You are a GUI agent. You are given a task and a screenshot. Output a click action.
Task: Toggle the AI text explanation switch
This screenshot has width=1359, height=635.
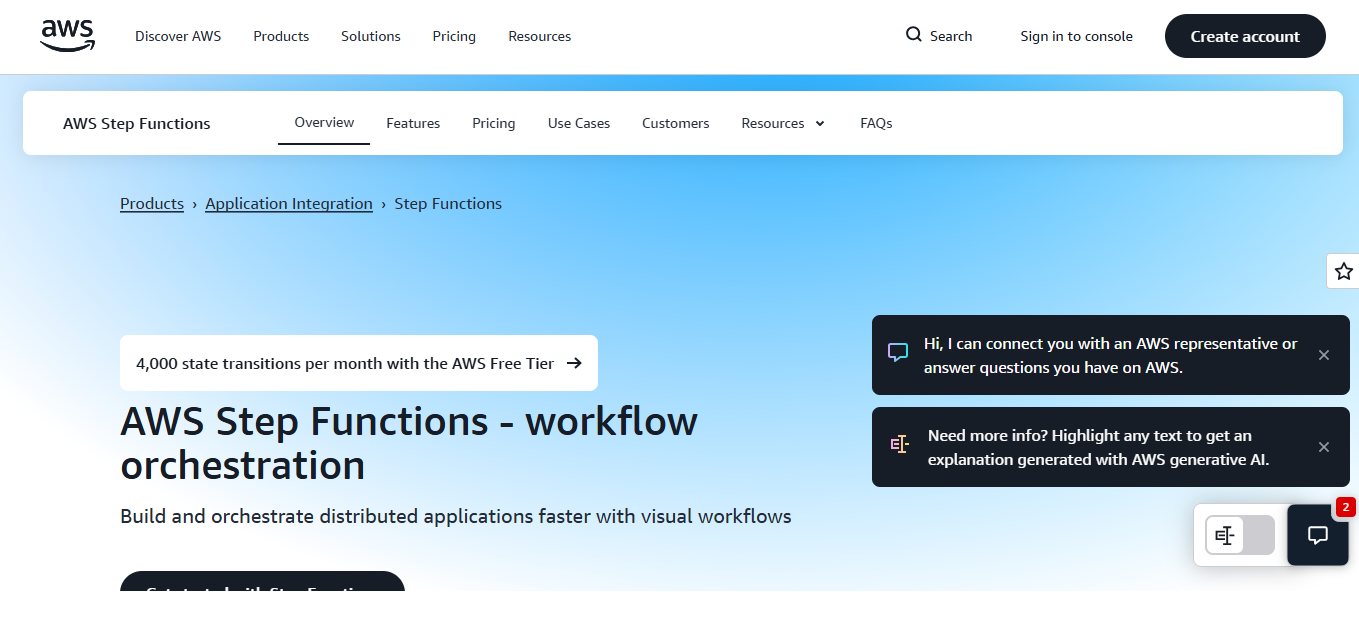(x=1239, y=535)
